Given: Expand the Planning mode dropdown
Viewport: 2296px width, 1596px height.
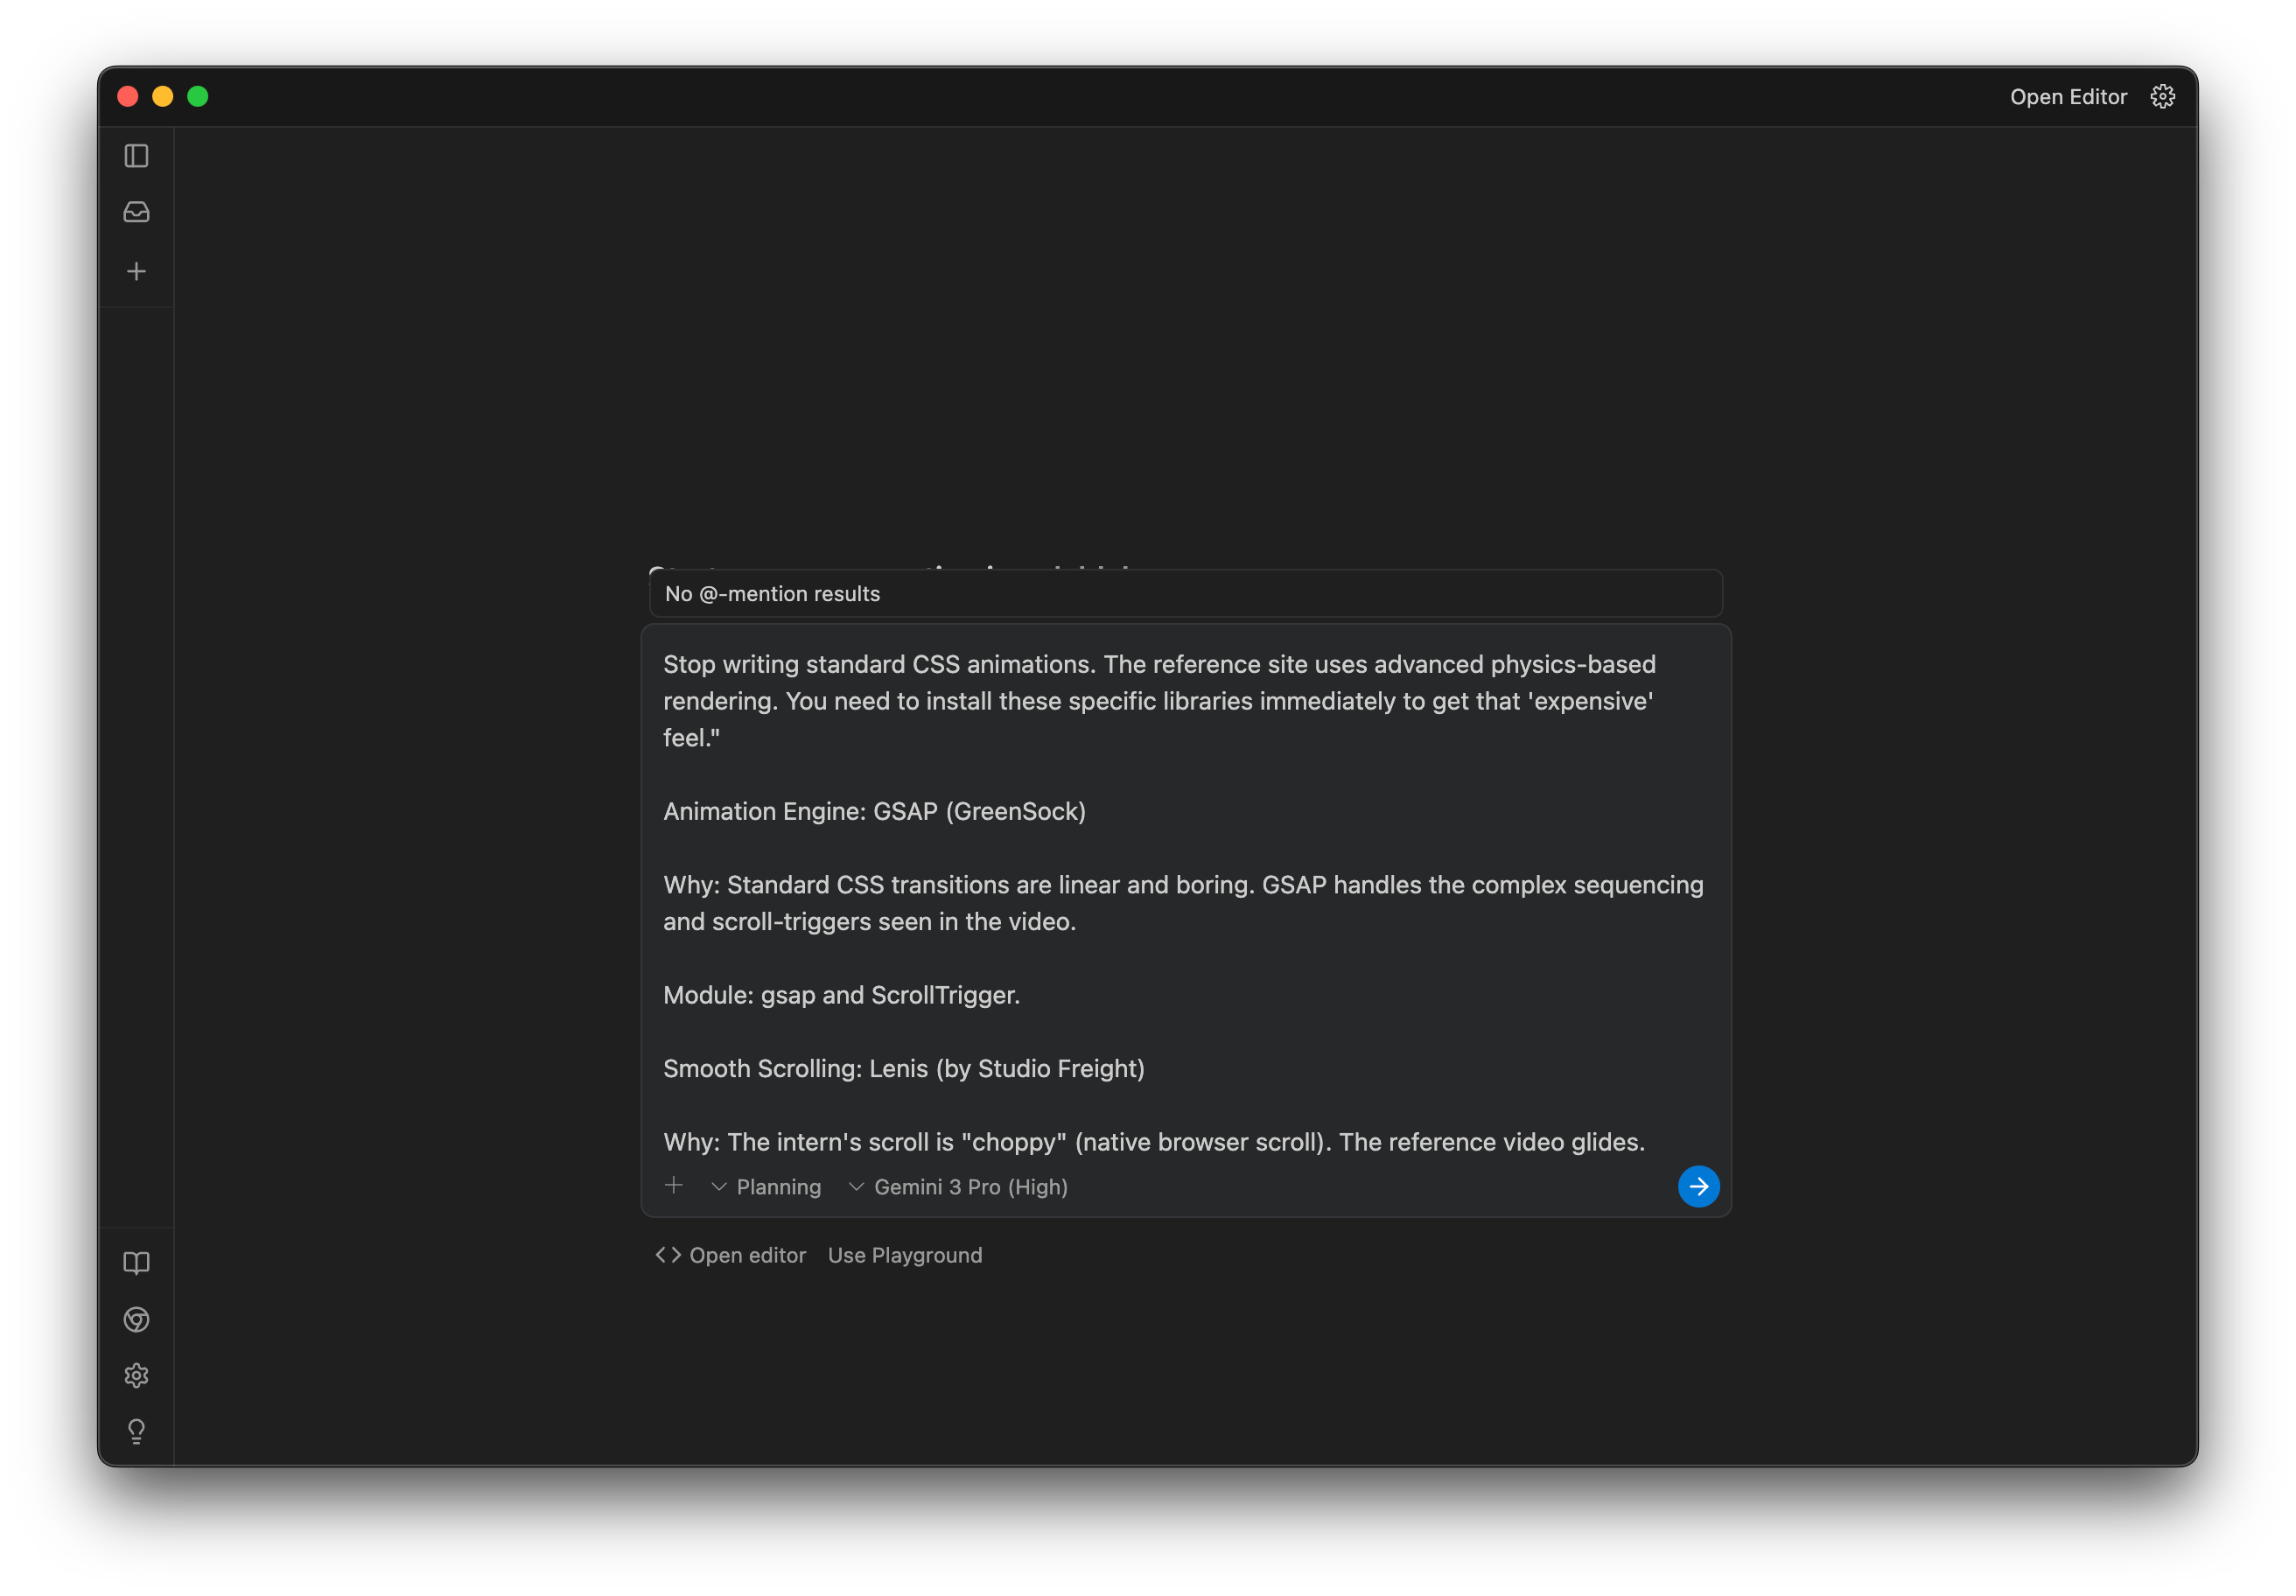Looking at the screenshot, I should (x=767, y=1187).
